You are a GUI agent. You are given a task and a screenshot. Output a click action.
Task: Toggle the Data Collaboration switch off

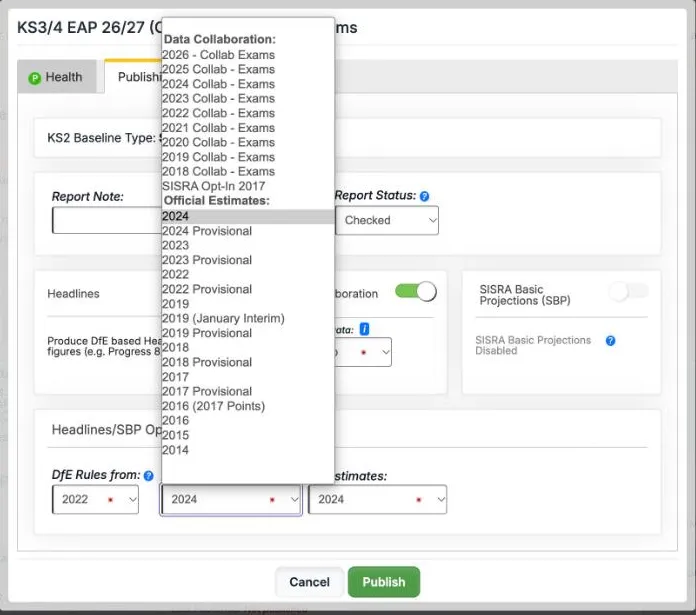click(416, 292)
